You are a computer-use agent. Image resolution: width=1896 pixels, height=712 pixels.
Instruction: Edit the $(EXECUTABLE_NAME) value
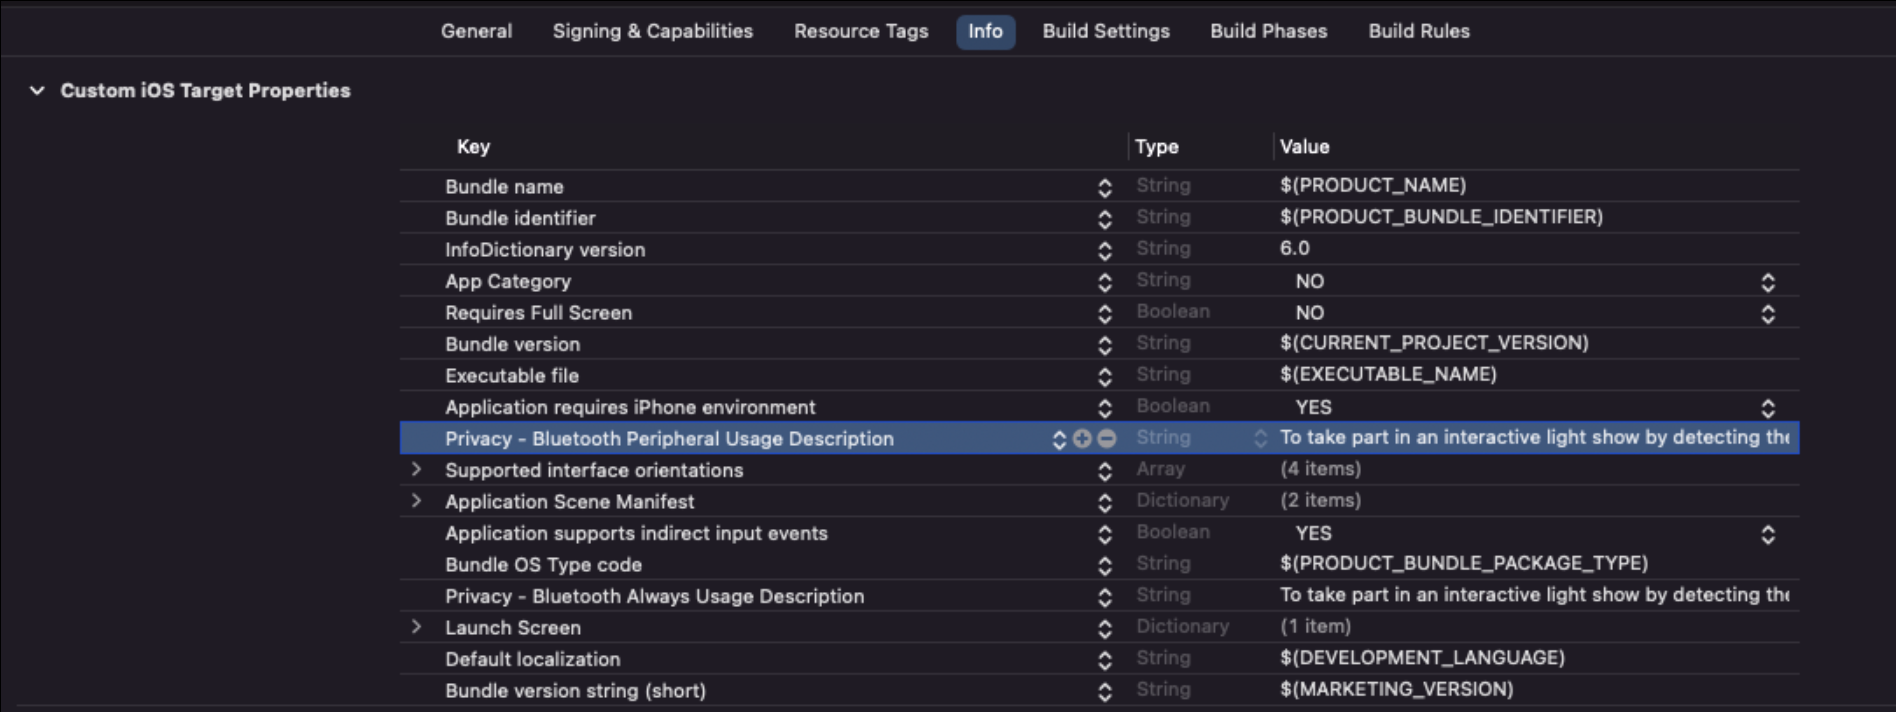(x=1388, y=374)
